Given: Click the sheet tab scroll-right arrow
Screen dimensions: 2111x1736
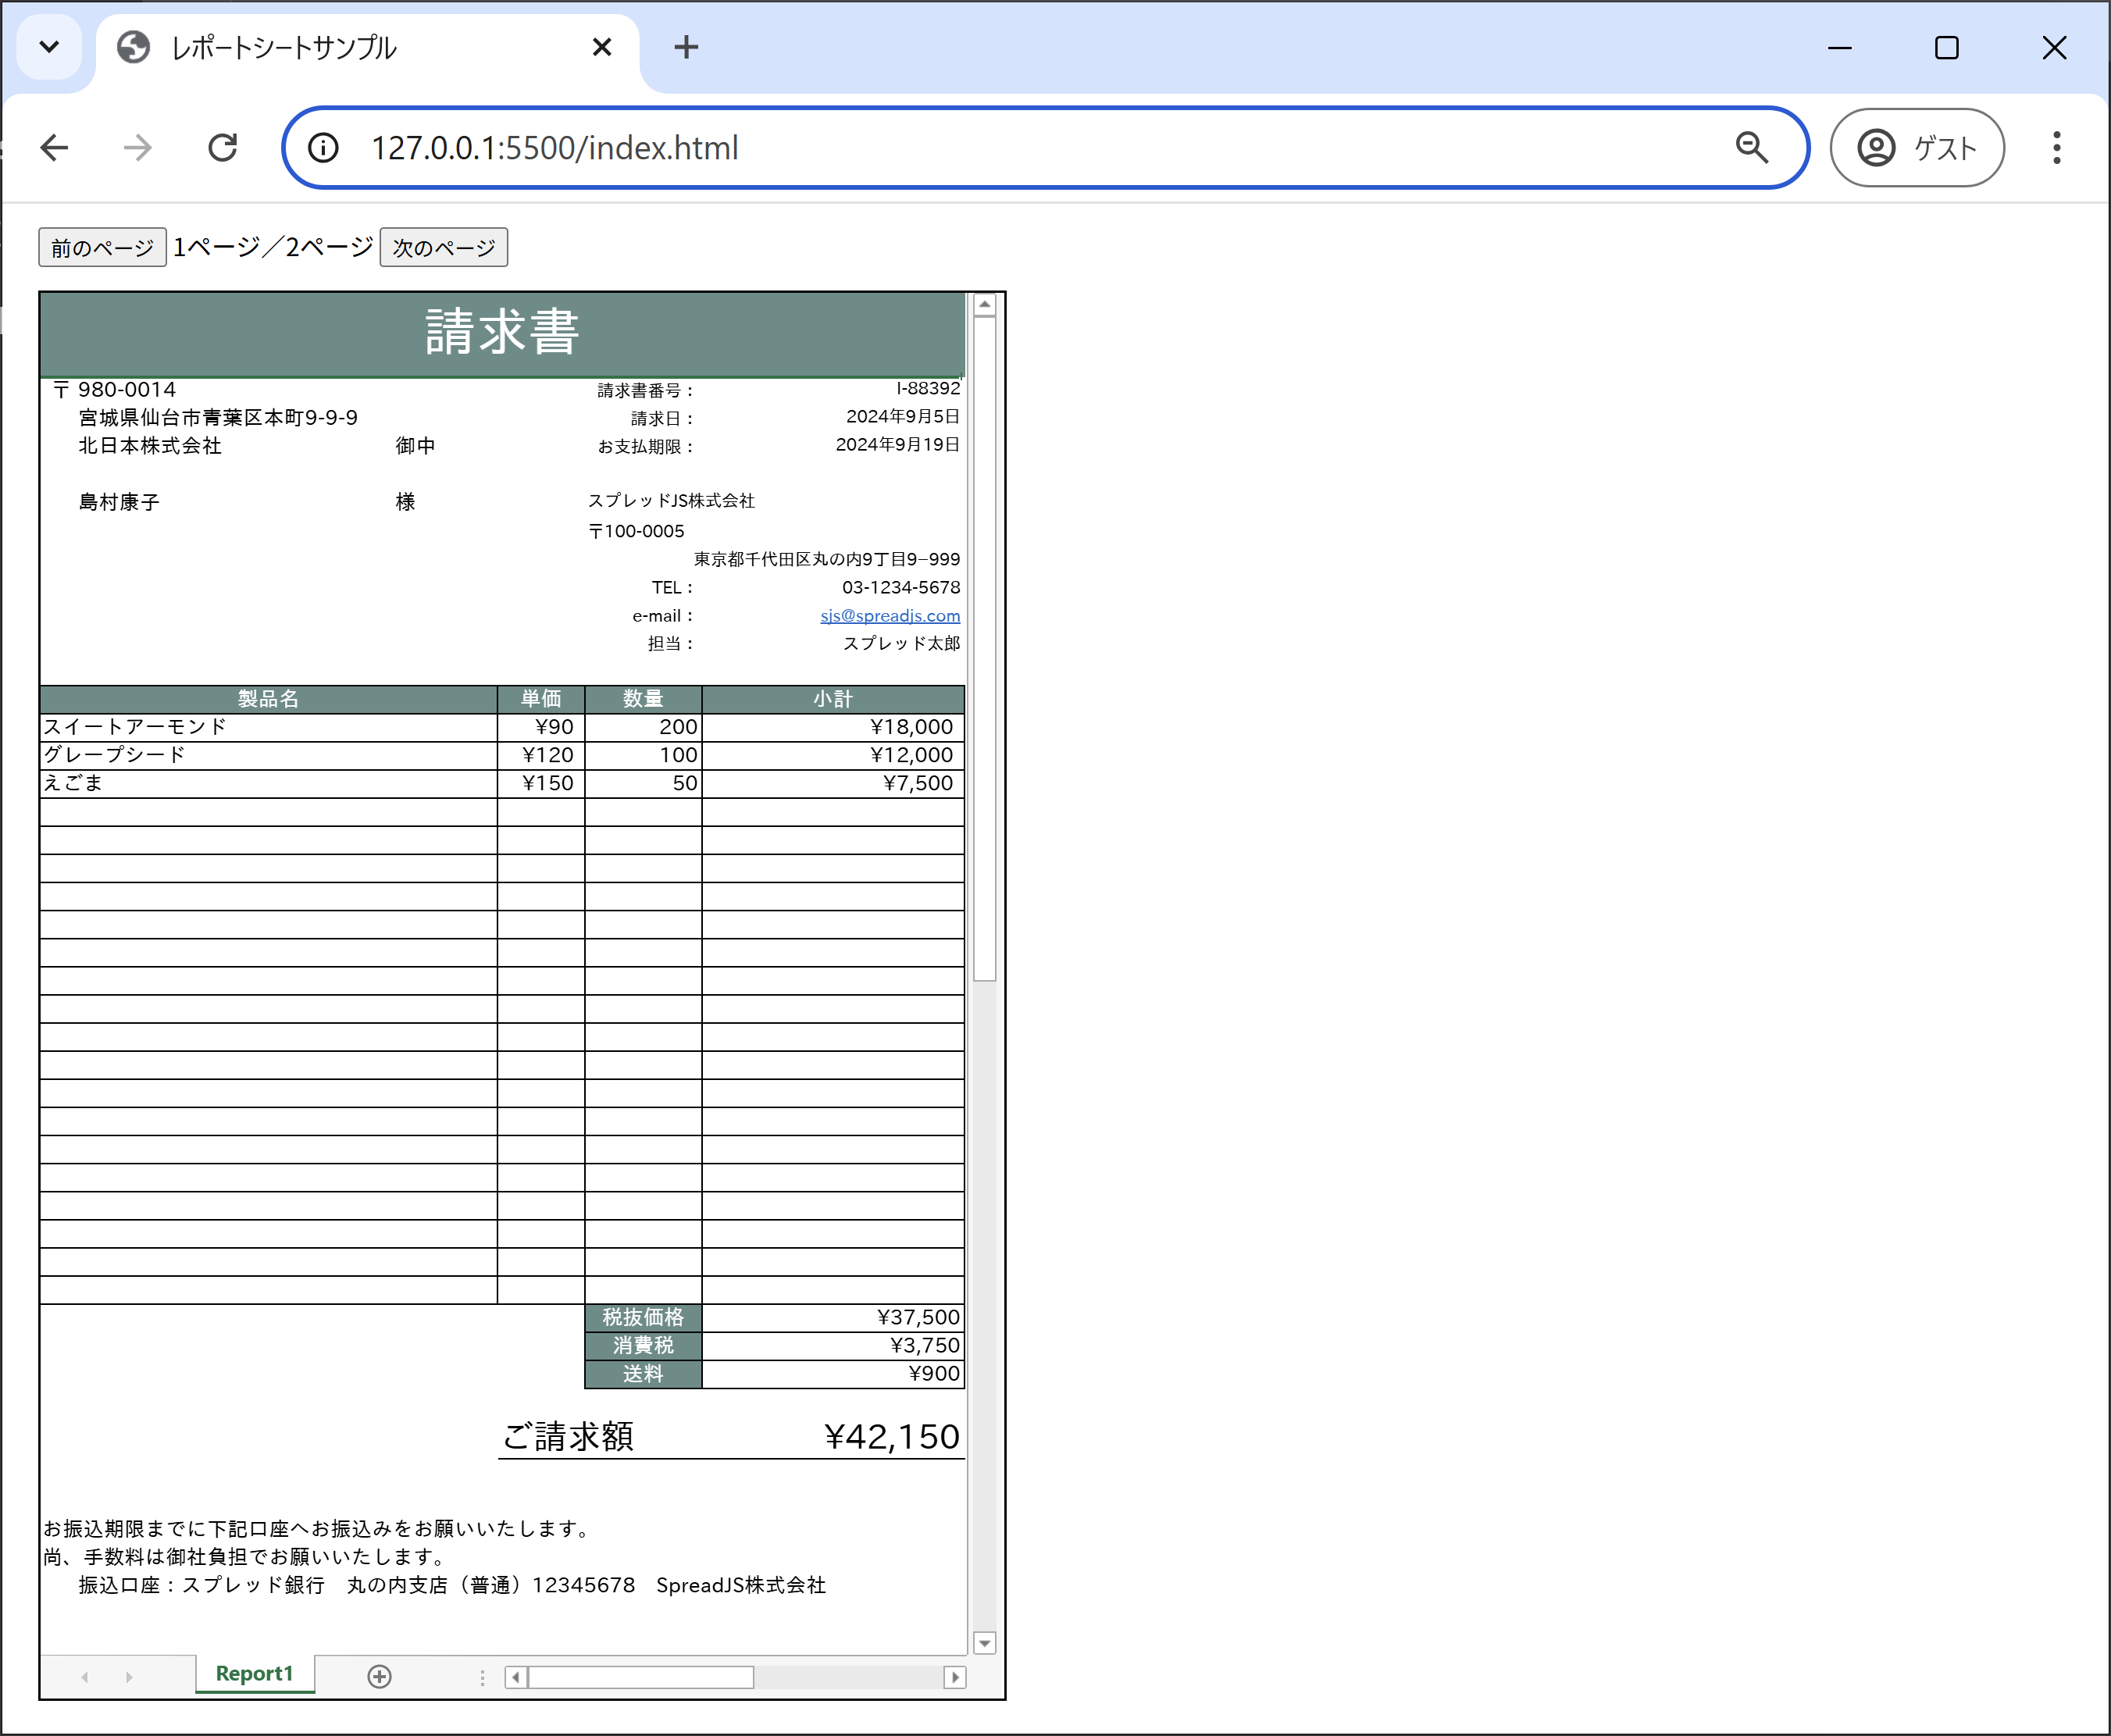Looking at the screenshot, I should click(x=129, y=1677).
